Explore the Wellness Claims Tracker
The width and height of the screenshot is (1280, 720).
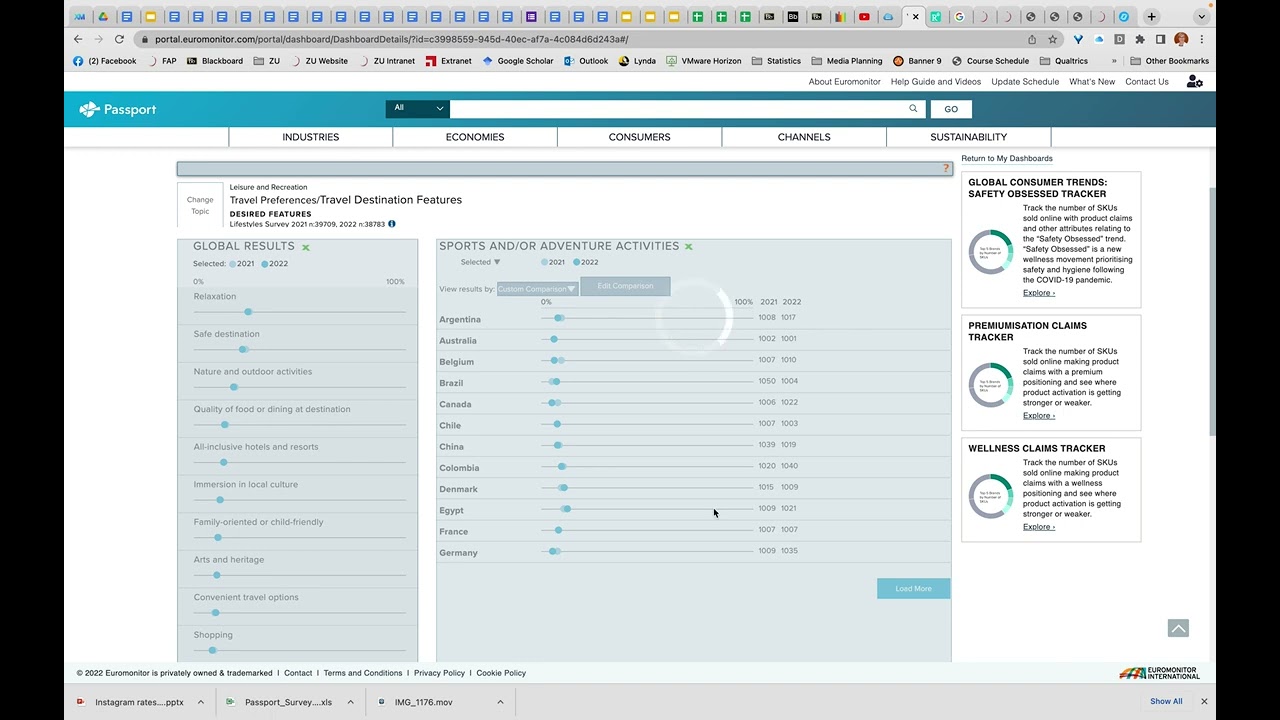(1039, 527)
